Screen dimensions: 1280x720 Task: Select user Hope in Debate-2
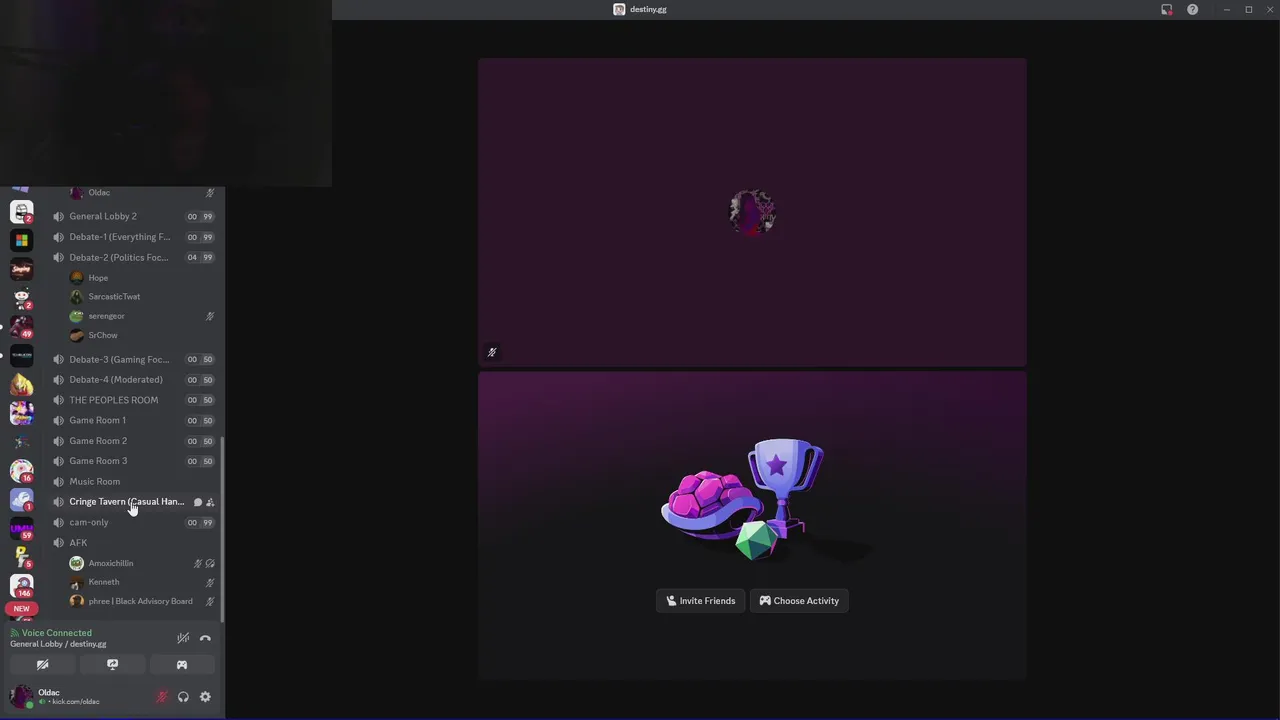(x=143, y=278)
